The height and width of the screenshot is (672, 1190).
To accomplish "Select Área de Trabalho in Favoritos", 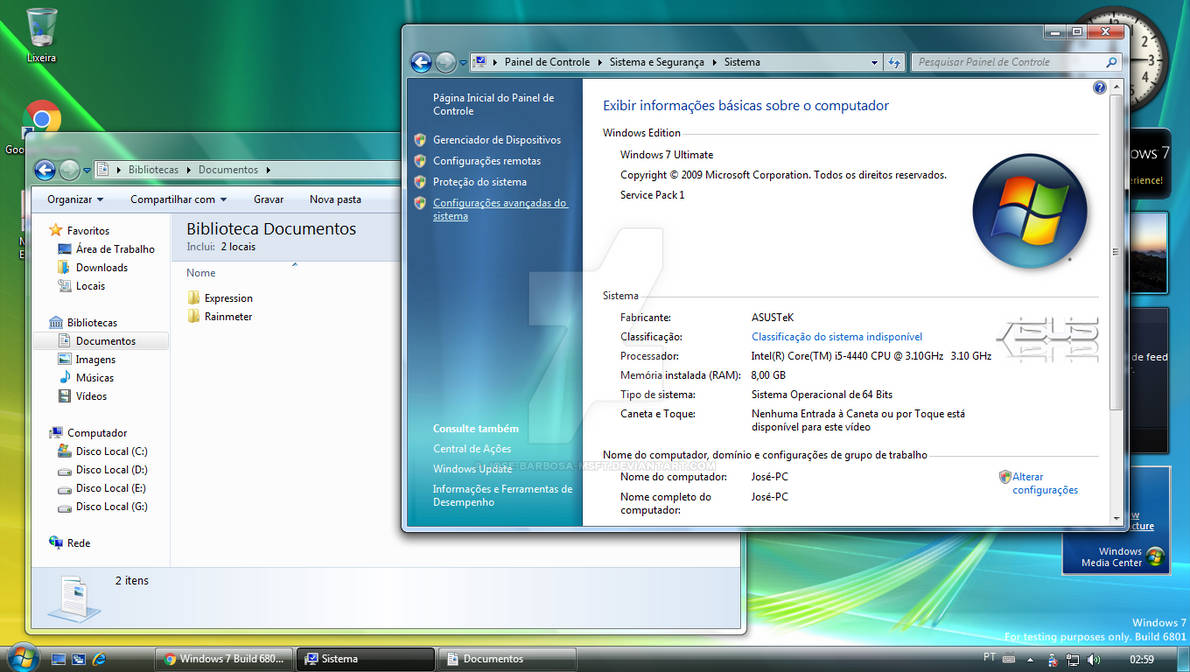I will [115, 249].
